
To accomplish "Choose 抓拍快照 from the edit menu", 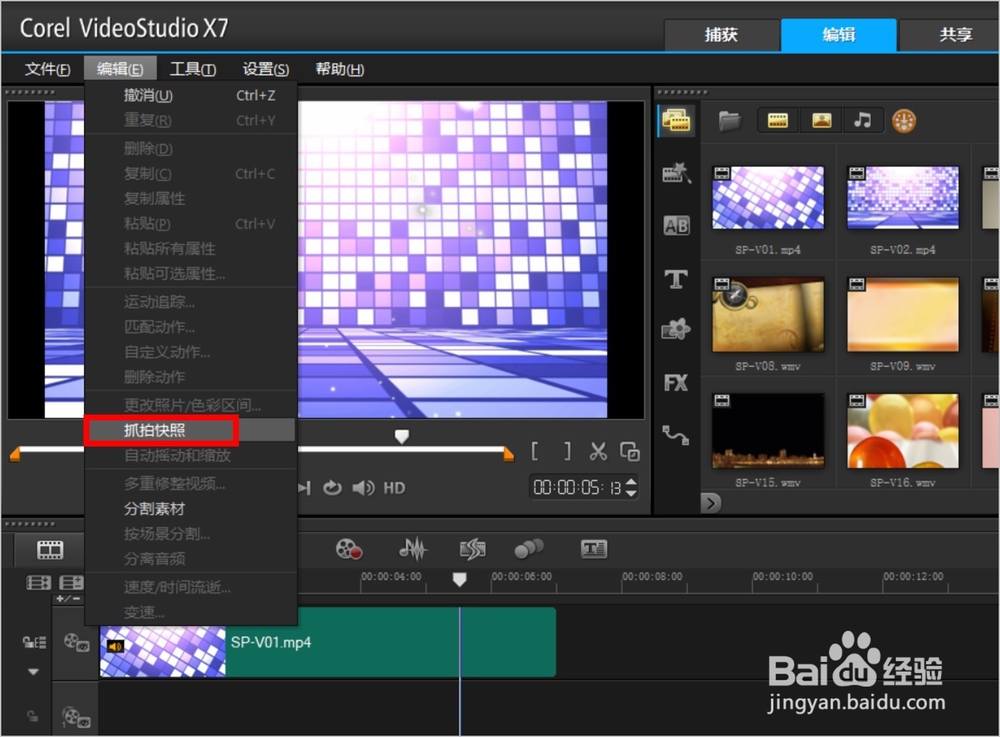I will [190, 430].
